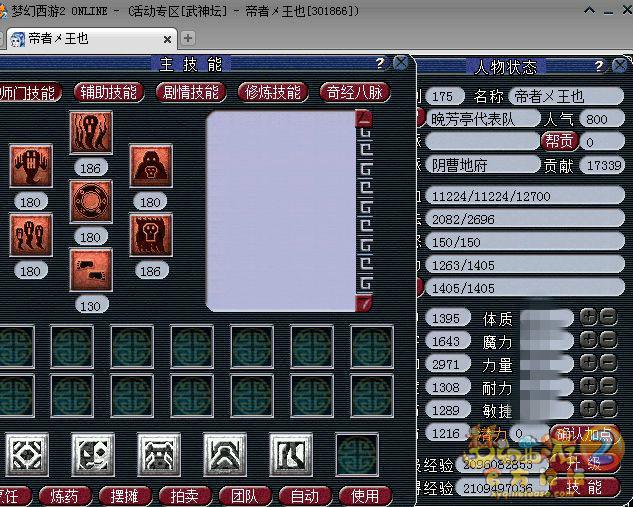The width and height of the screenshot is (633, 507).
Task: Click the 团队 button
Action: pos(245,496)
